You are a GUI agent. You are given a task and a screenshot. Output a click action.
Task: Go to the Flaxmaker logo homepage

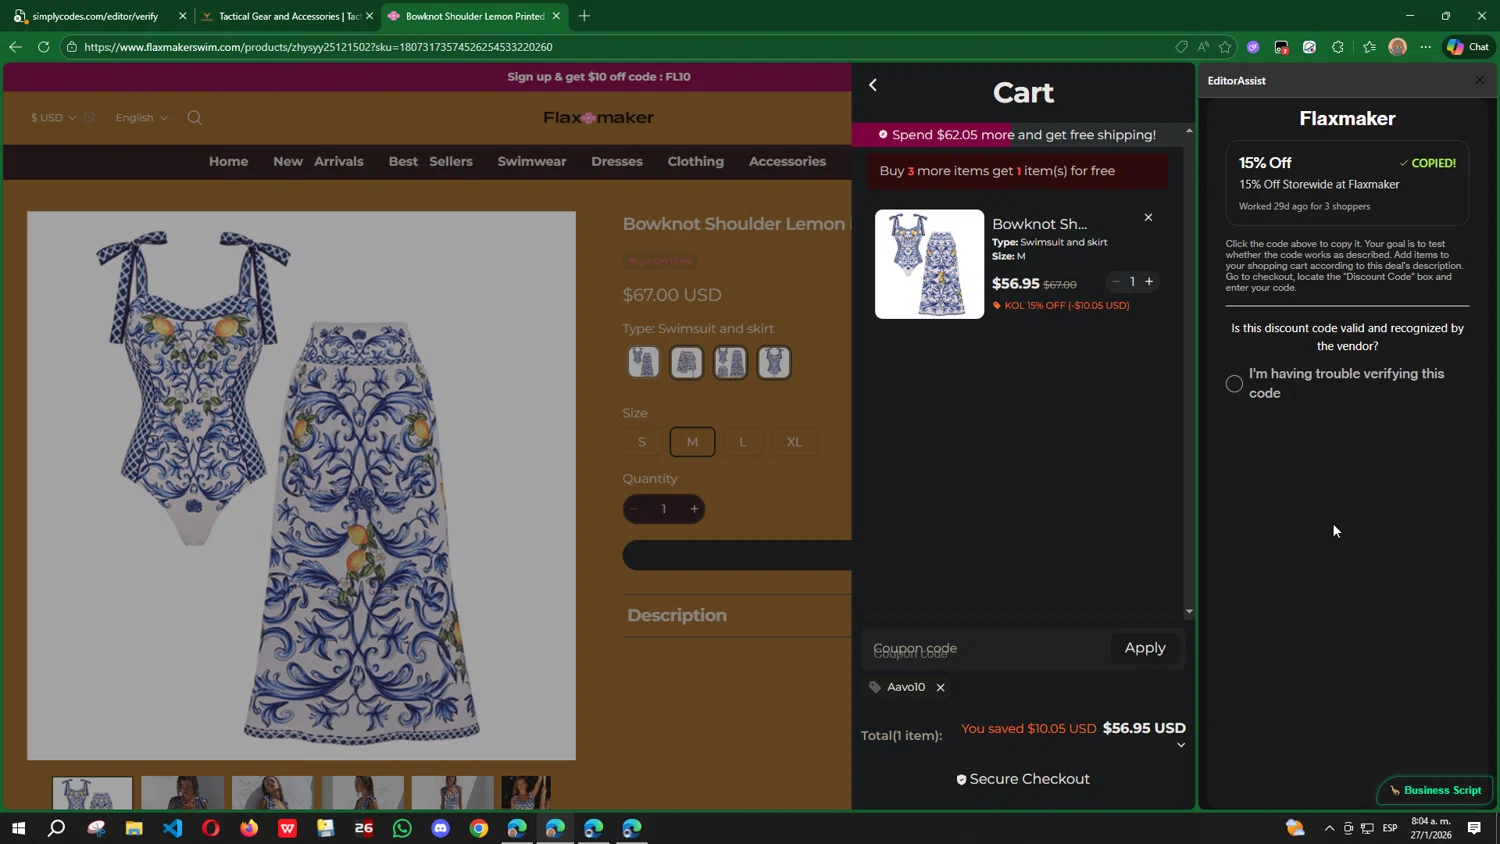point(598,118)
